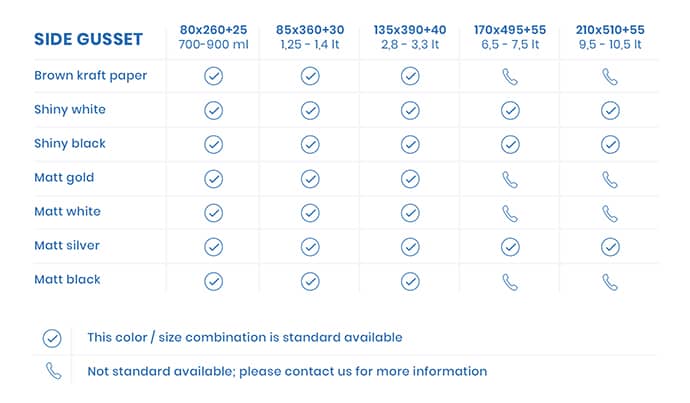Click the checkmark for Matt black 80x260+25
This screenshot has width=690, height=403.
click(x=213, y=281)
